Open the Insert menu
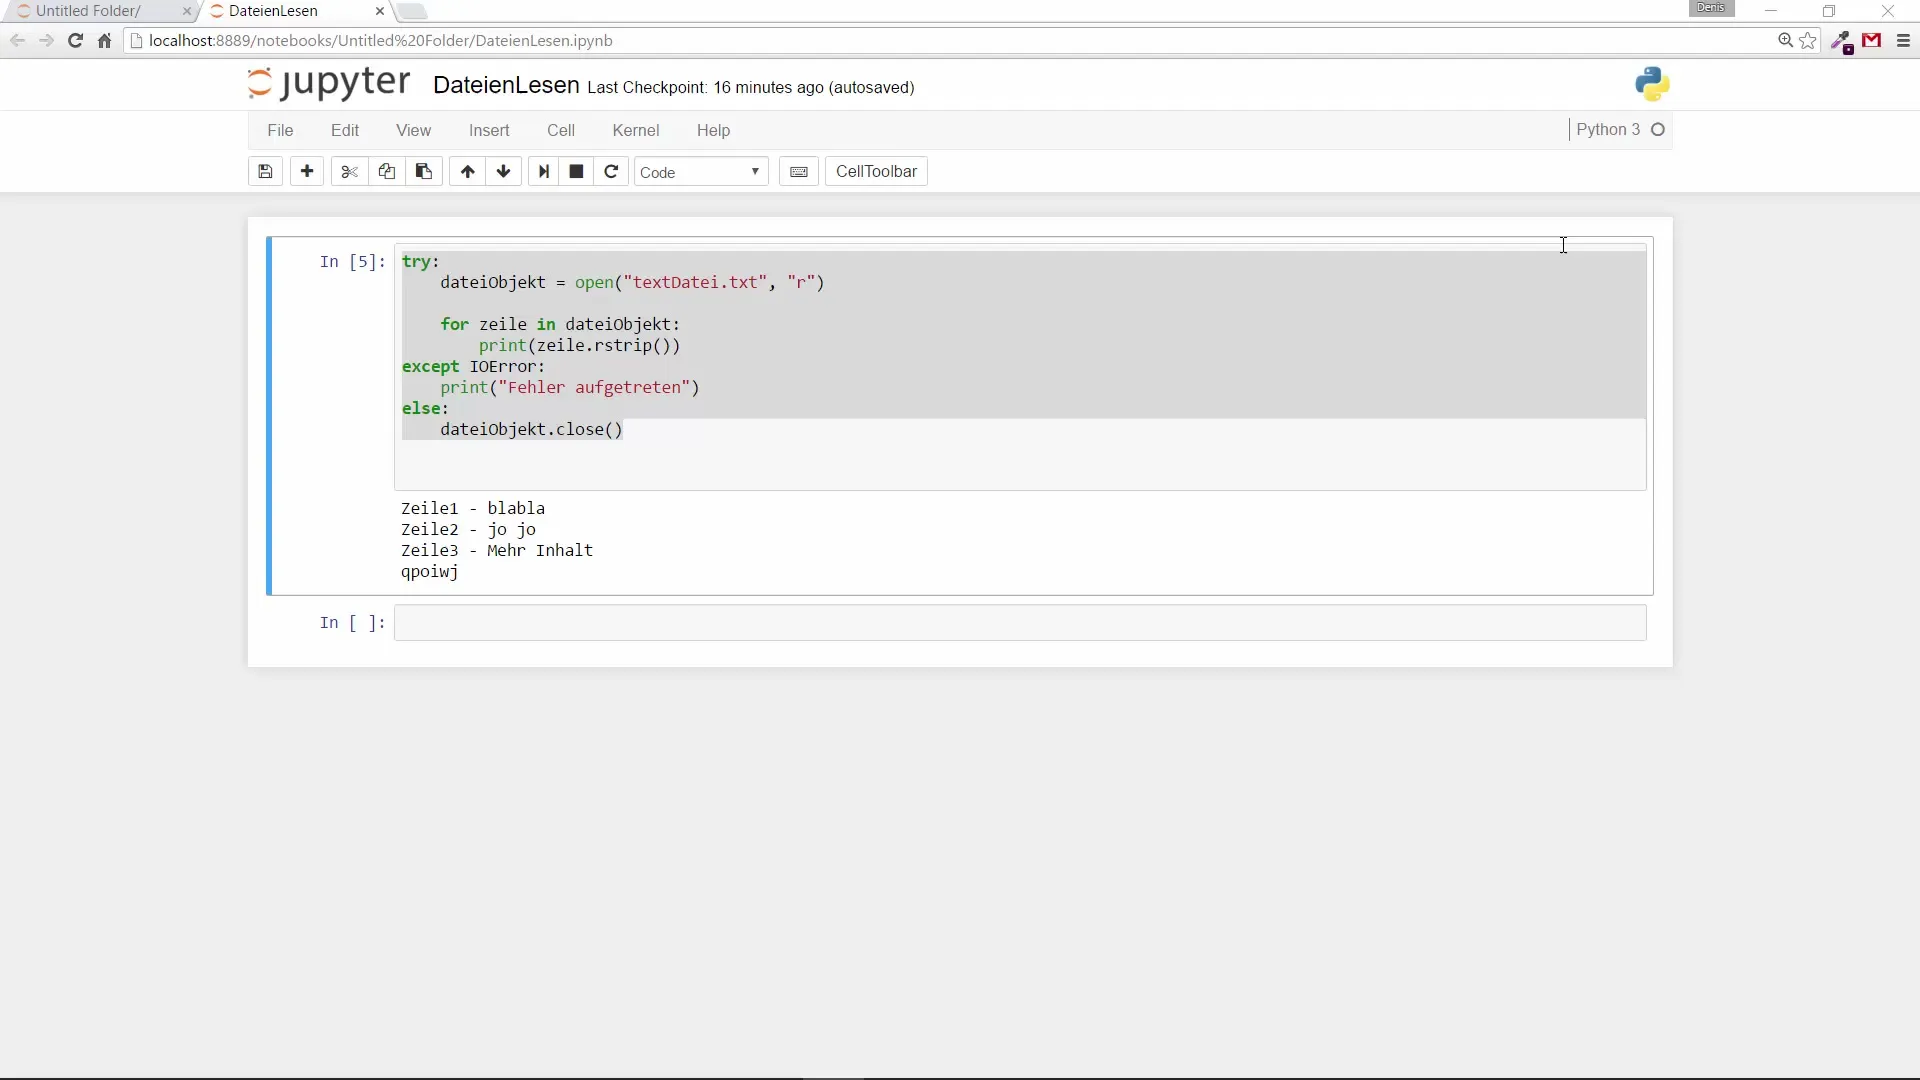This screenshot has height=1080, width=1920. [x=489, y=131]
